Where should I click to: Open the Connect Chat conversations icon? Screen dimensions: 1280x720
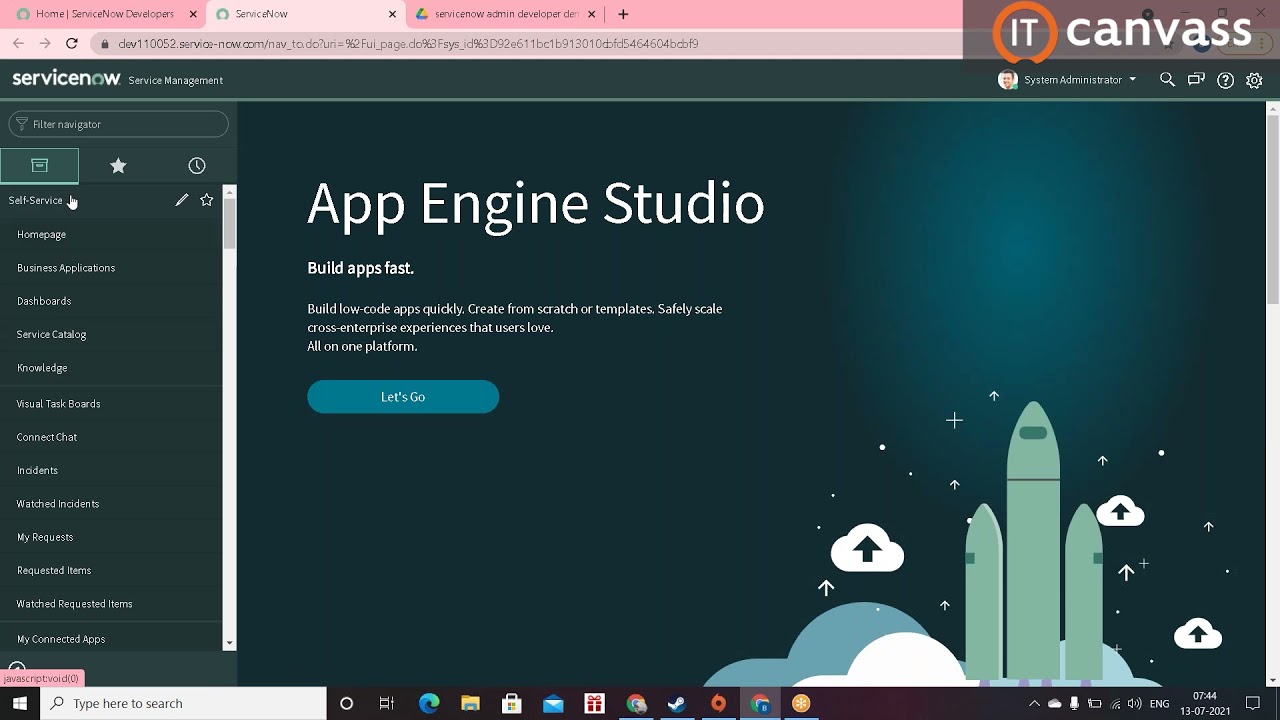click(x=1196, y=80)
